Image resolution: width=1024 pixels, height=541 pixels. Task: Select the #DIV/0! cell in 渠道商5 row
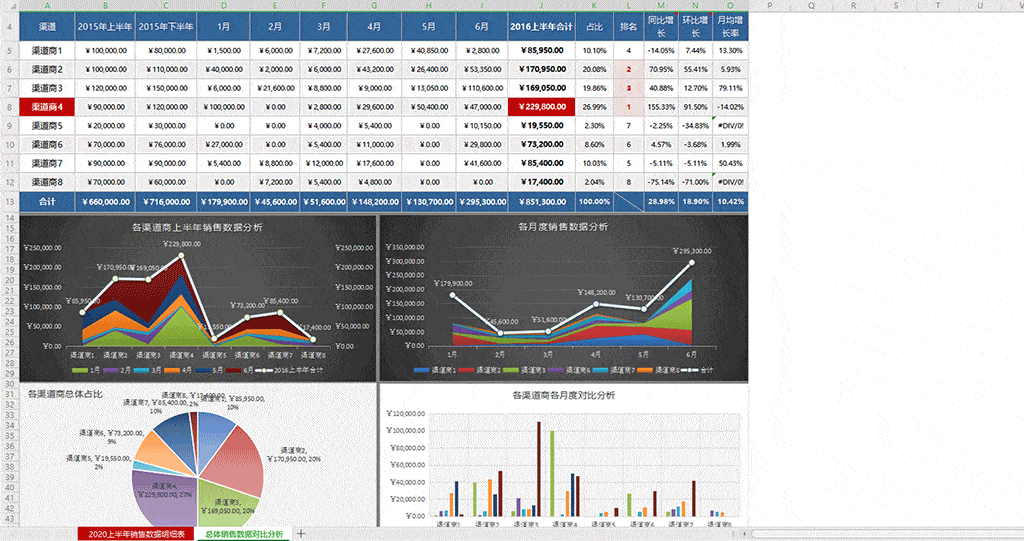tap(730, 125)
